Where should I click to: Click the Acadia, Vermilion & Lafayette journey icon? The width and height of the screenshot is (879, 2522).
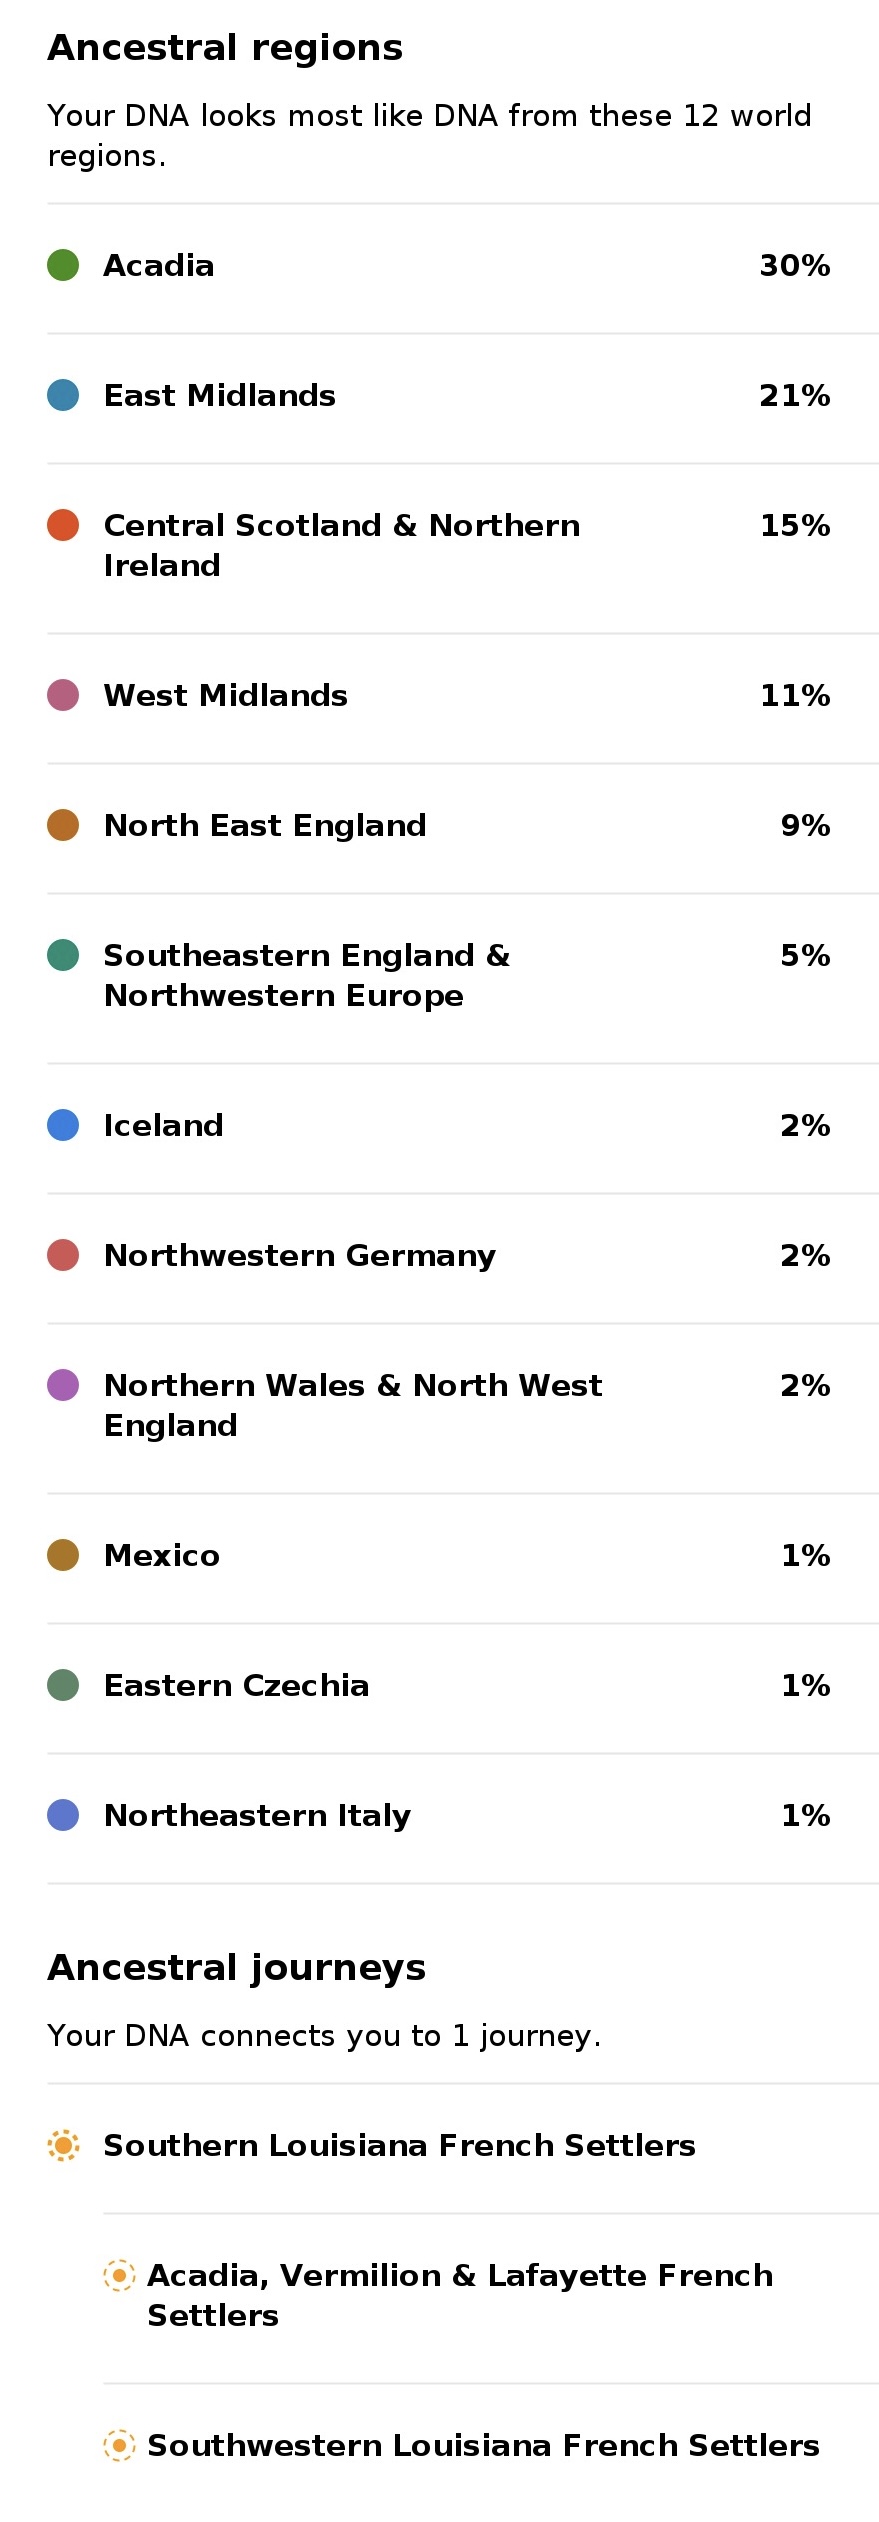tap(119, 2275)
